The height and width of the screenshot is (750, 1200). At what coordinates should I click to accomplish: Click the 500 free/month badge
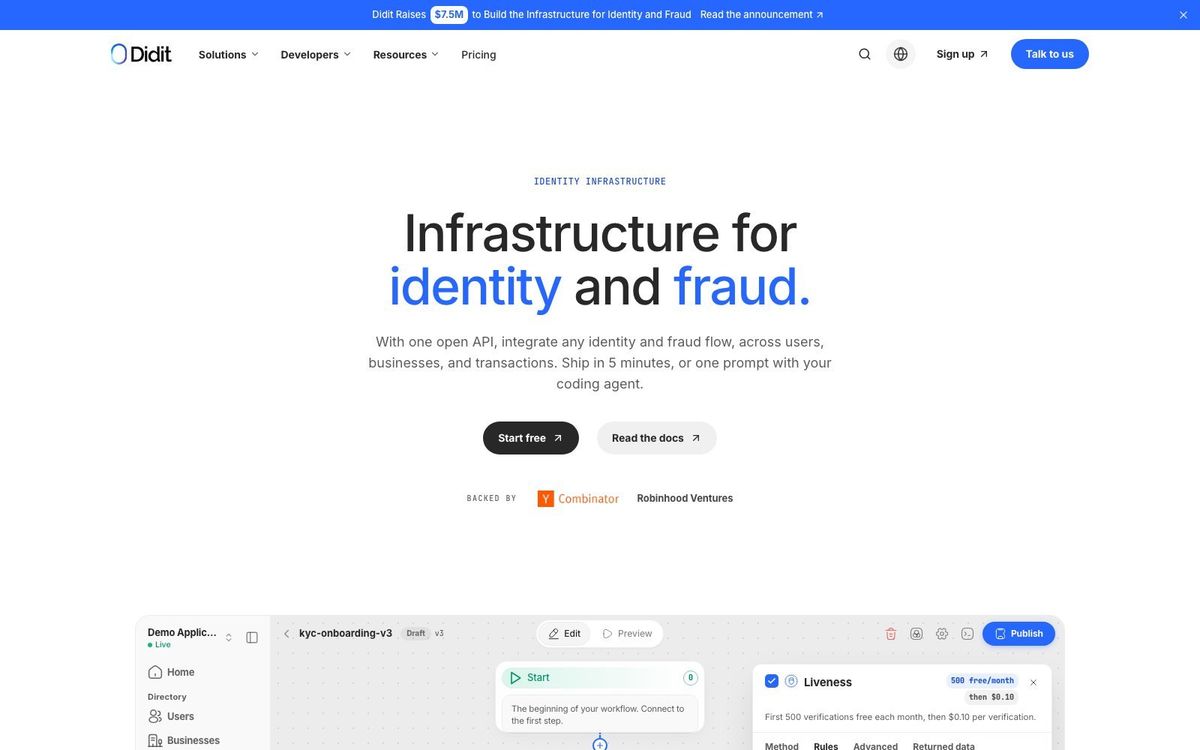coord(982,680)
